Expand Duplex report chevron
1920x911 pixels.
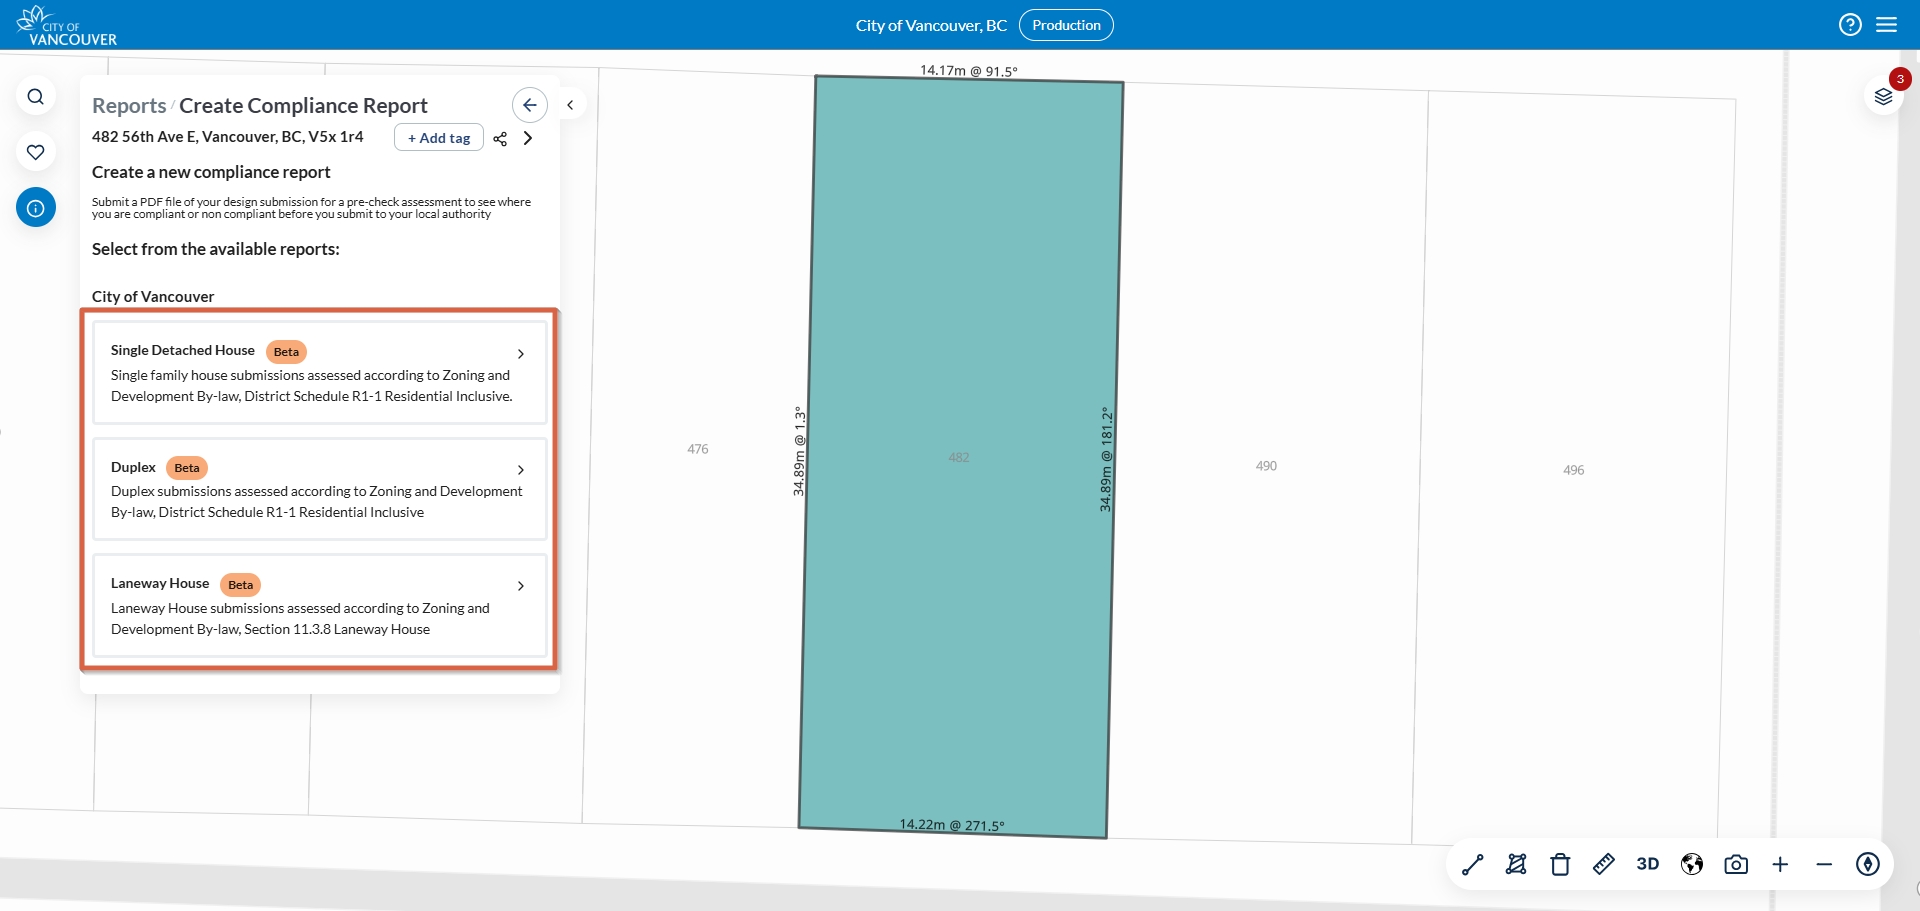pyautogui.click(x=521, y=470)
